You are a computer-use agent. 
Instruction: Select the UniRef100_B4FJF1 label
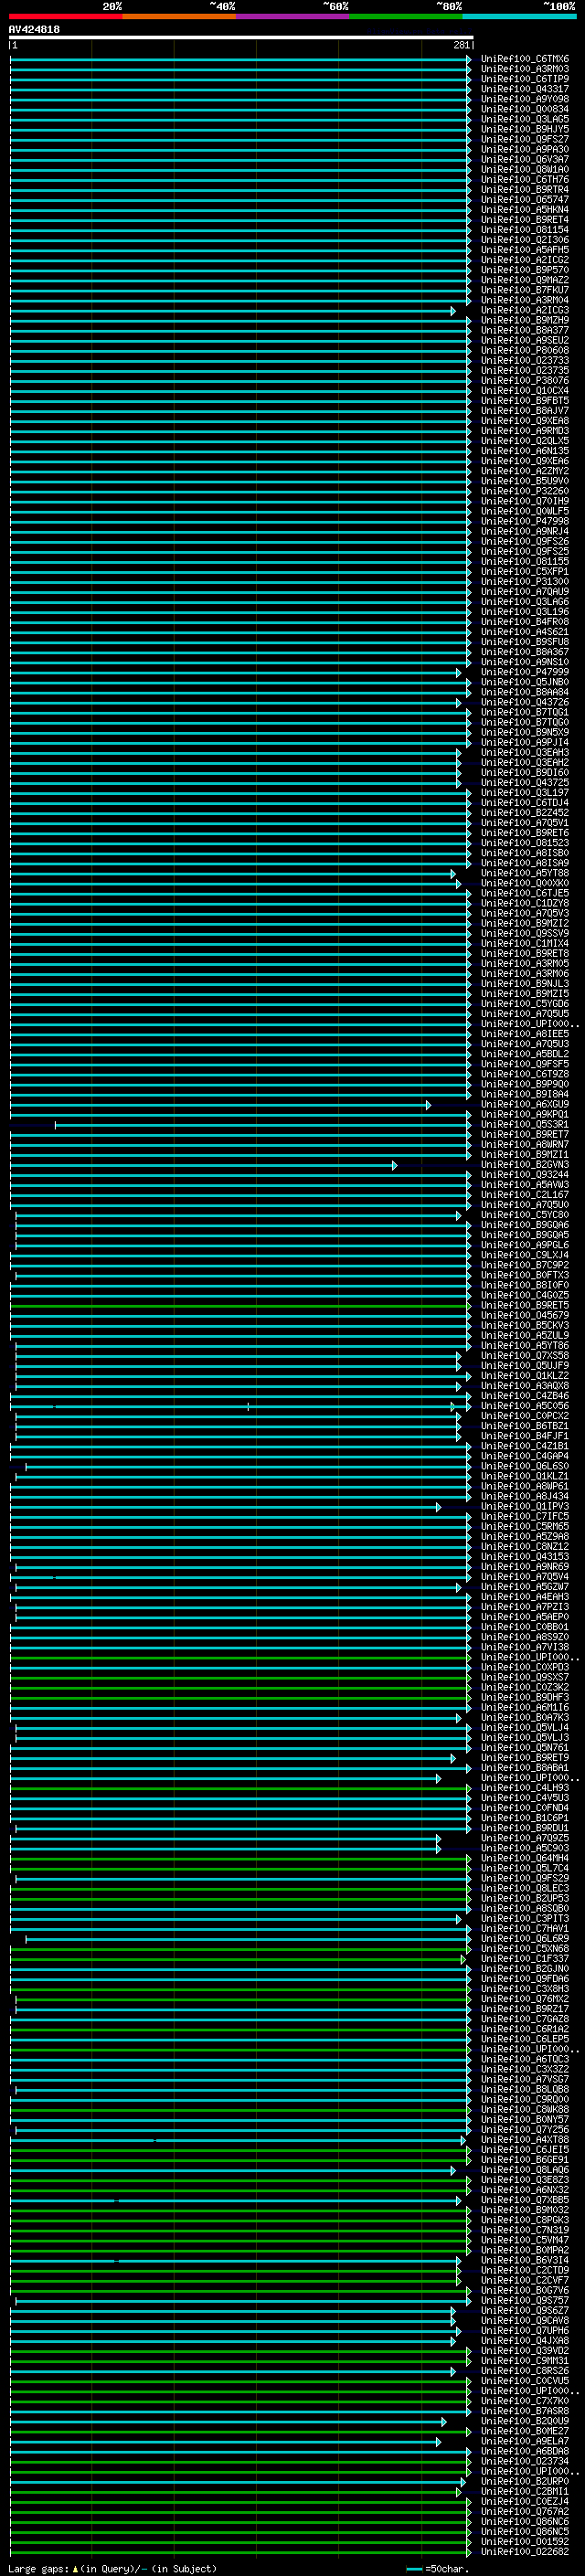tap(525, 1436)
